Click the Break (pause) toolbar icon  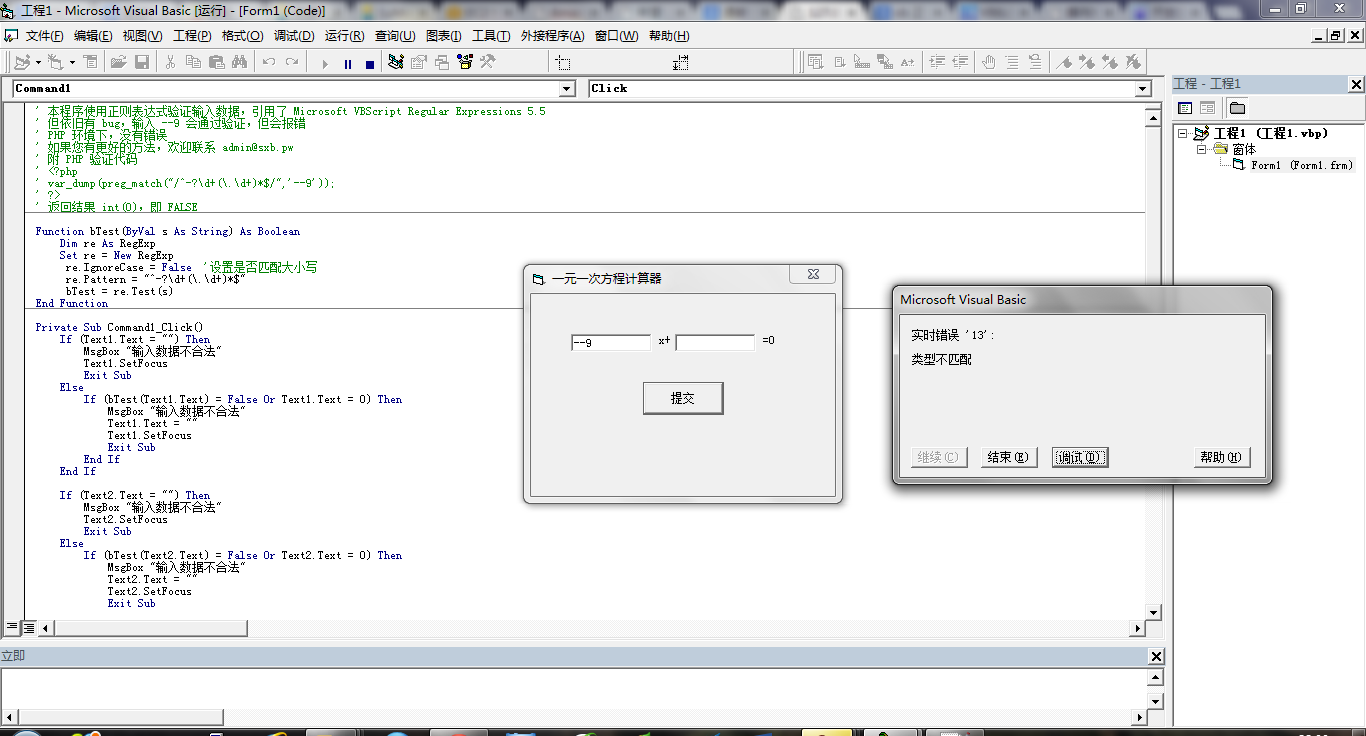pyautogui.click(x=347, y=63)
